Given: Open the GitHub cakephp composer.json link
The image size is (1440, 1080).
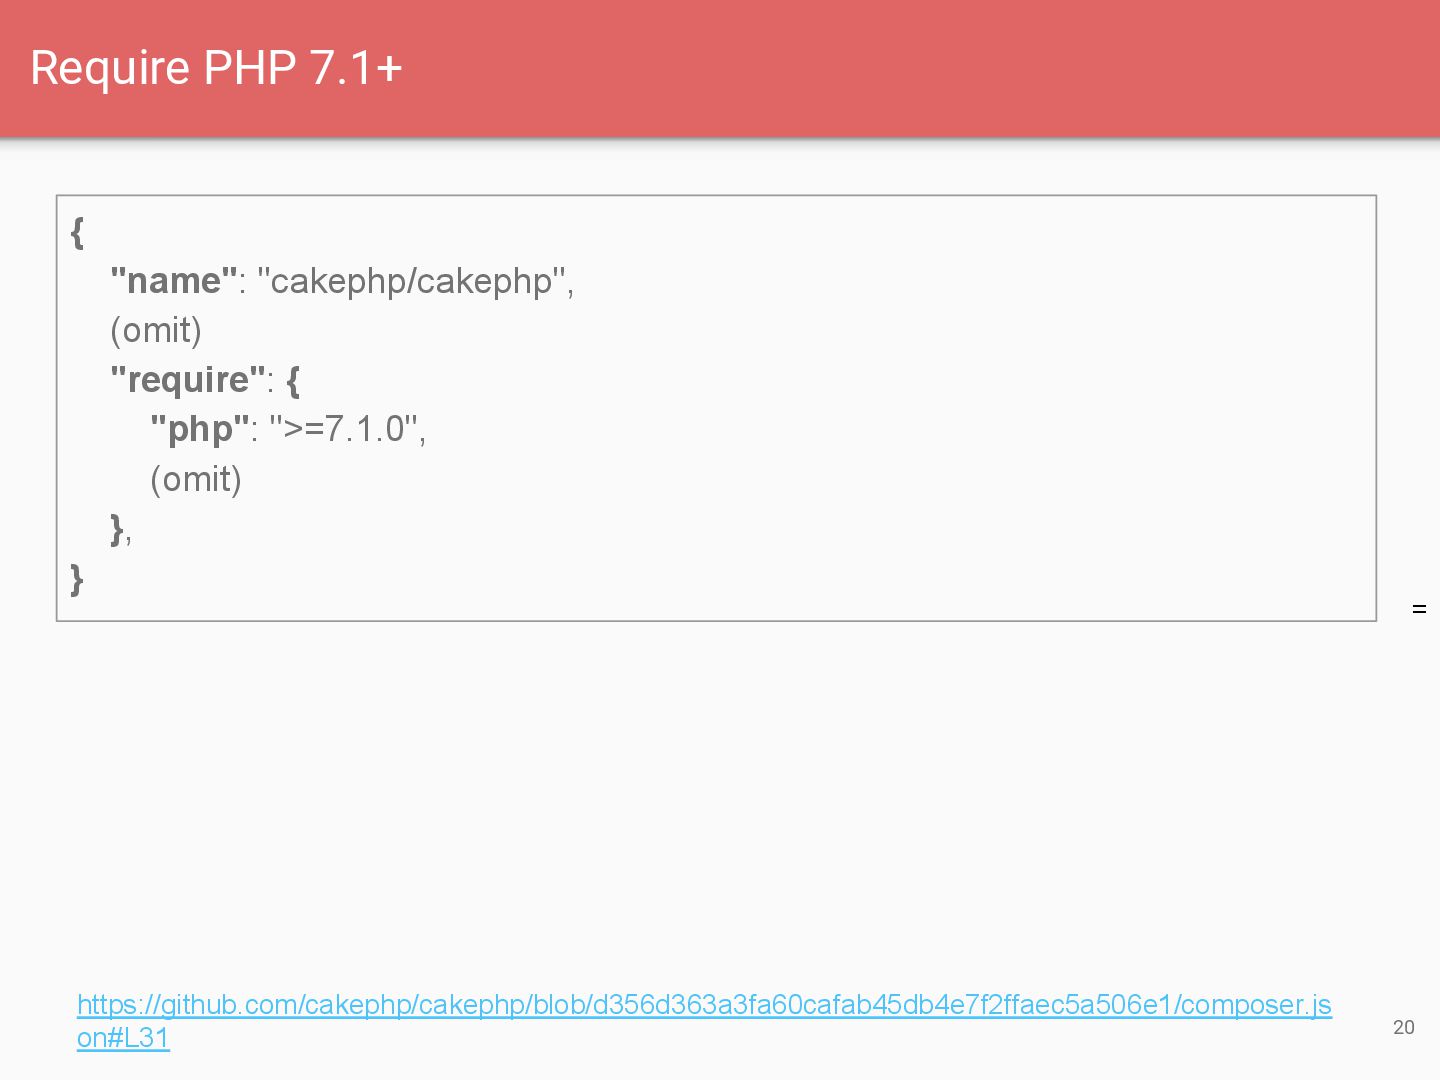Looking at the screenshot, I should 704,1004.
